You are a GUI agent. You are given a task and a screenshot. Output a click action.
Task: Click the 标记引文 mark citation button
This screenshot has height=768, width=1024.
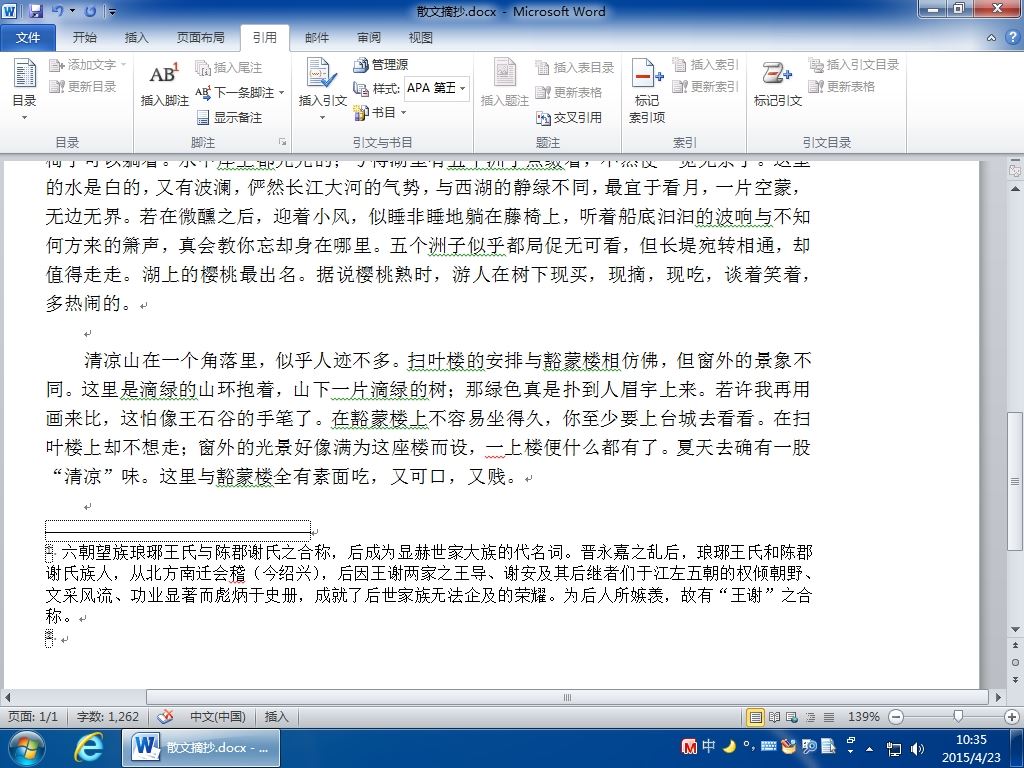click(777, 83)
